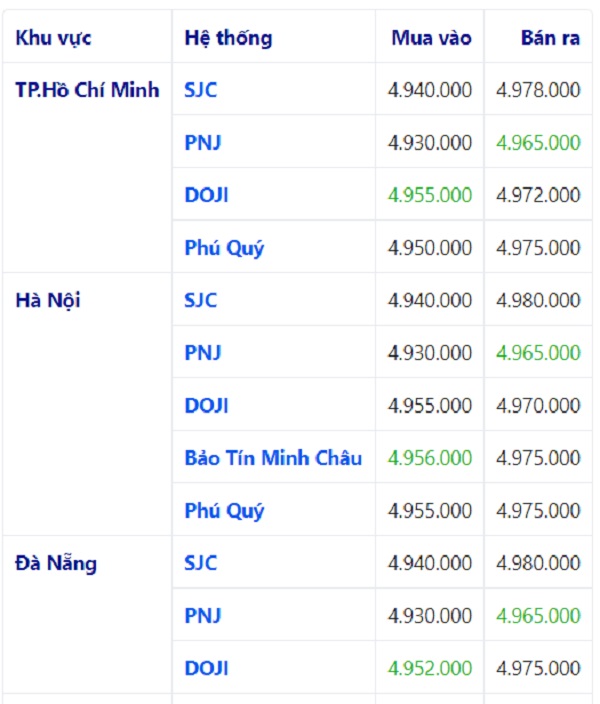Click Bảo Tín Minh Châu's 4.956.000 buy price

pos(430,458)
